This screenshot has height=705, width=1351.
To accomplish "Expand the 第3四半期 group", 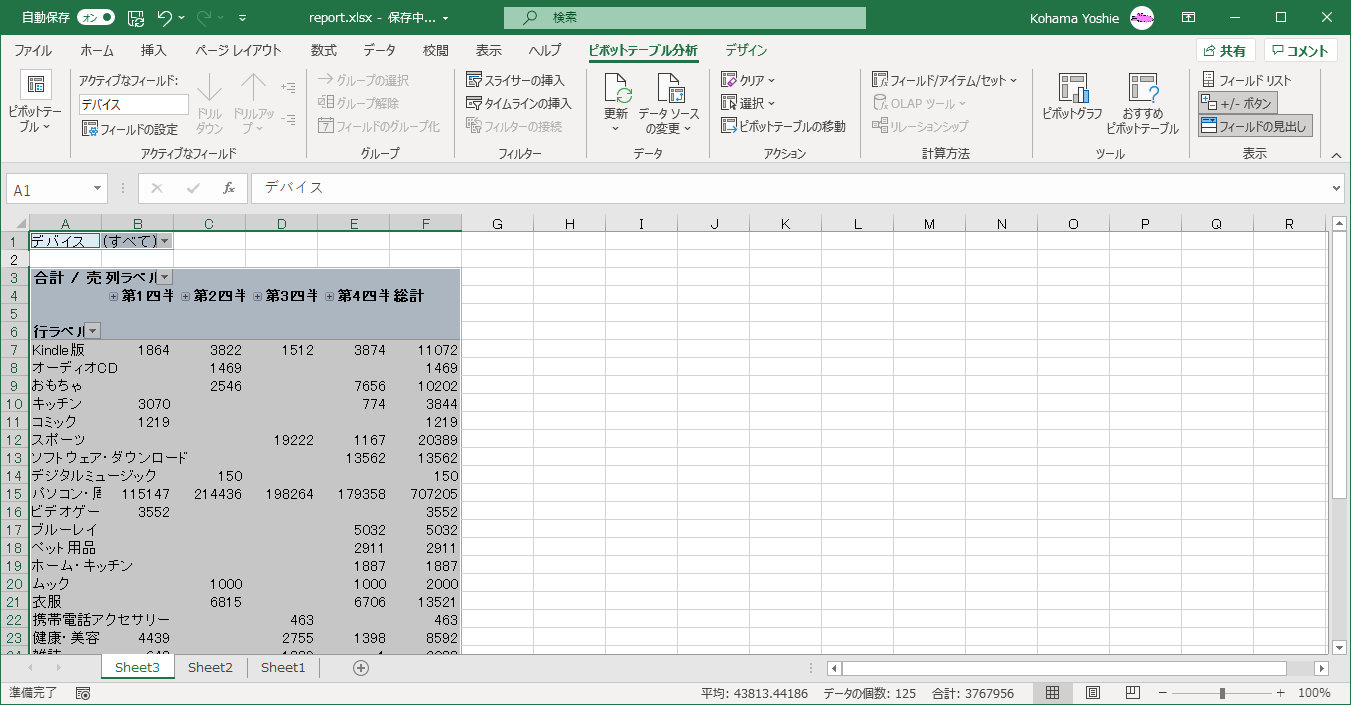I will (x=258, y=296).
